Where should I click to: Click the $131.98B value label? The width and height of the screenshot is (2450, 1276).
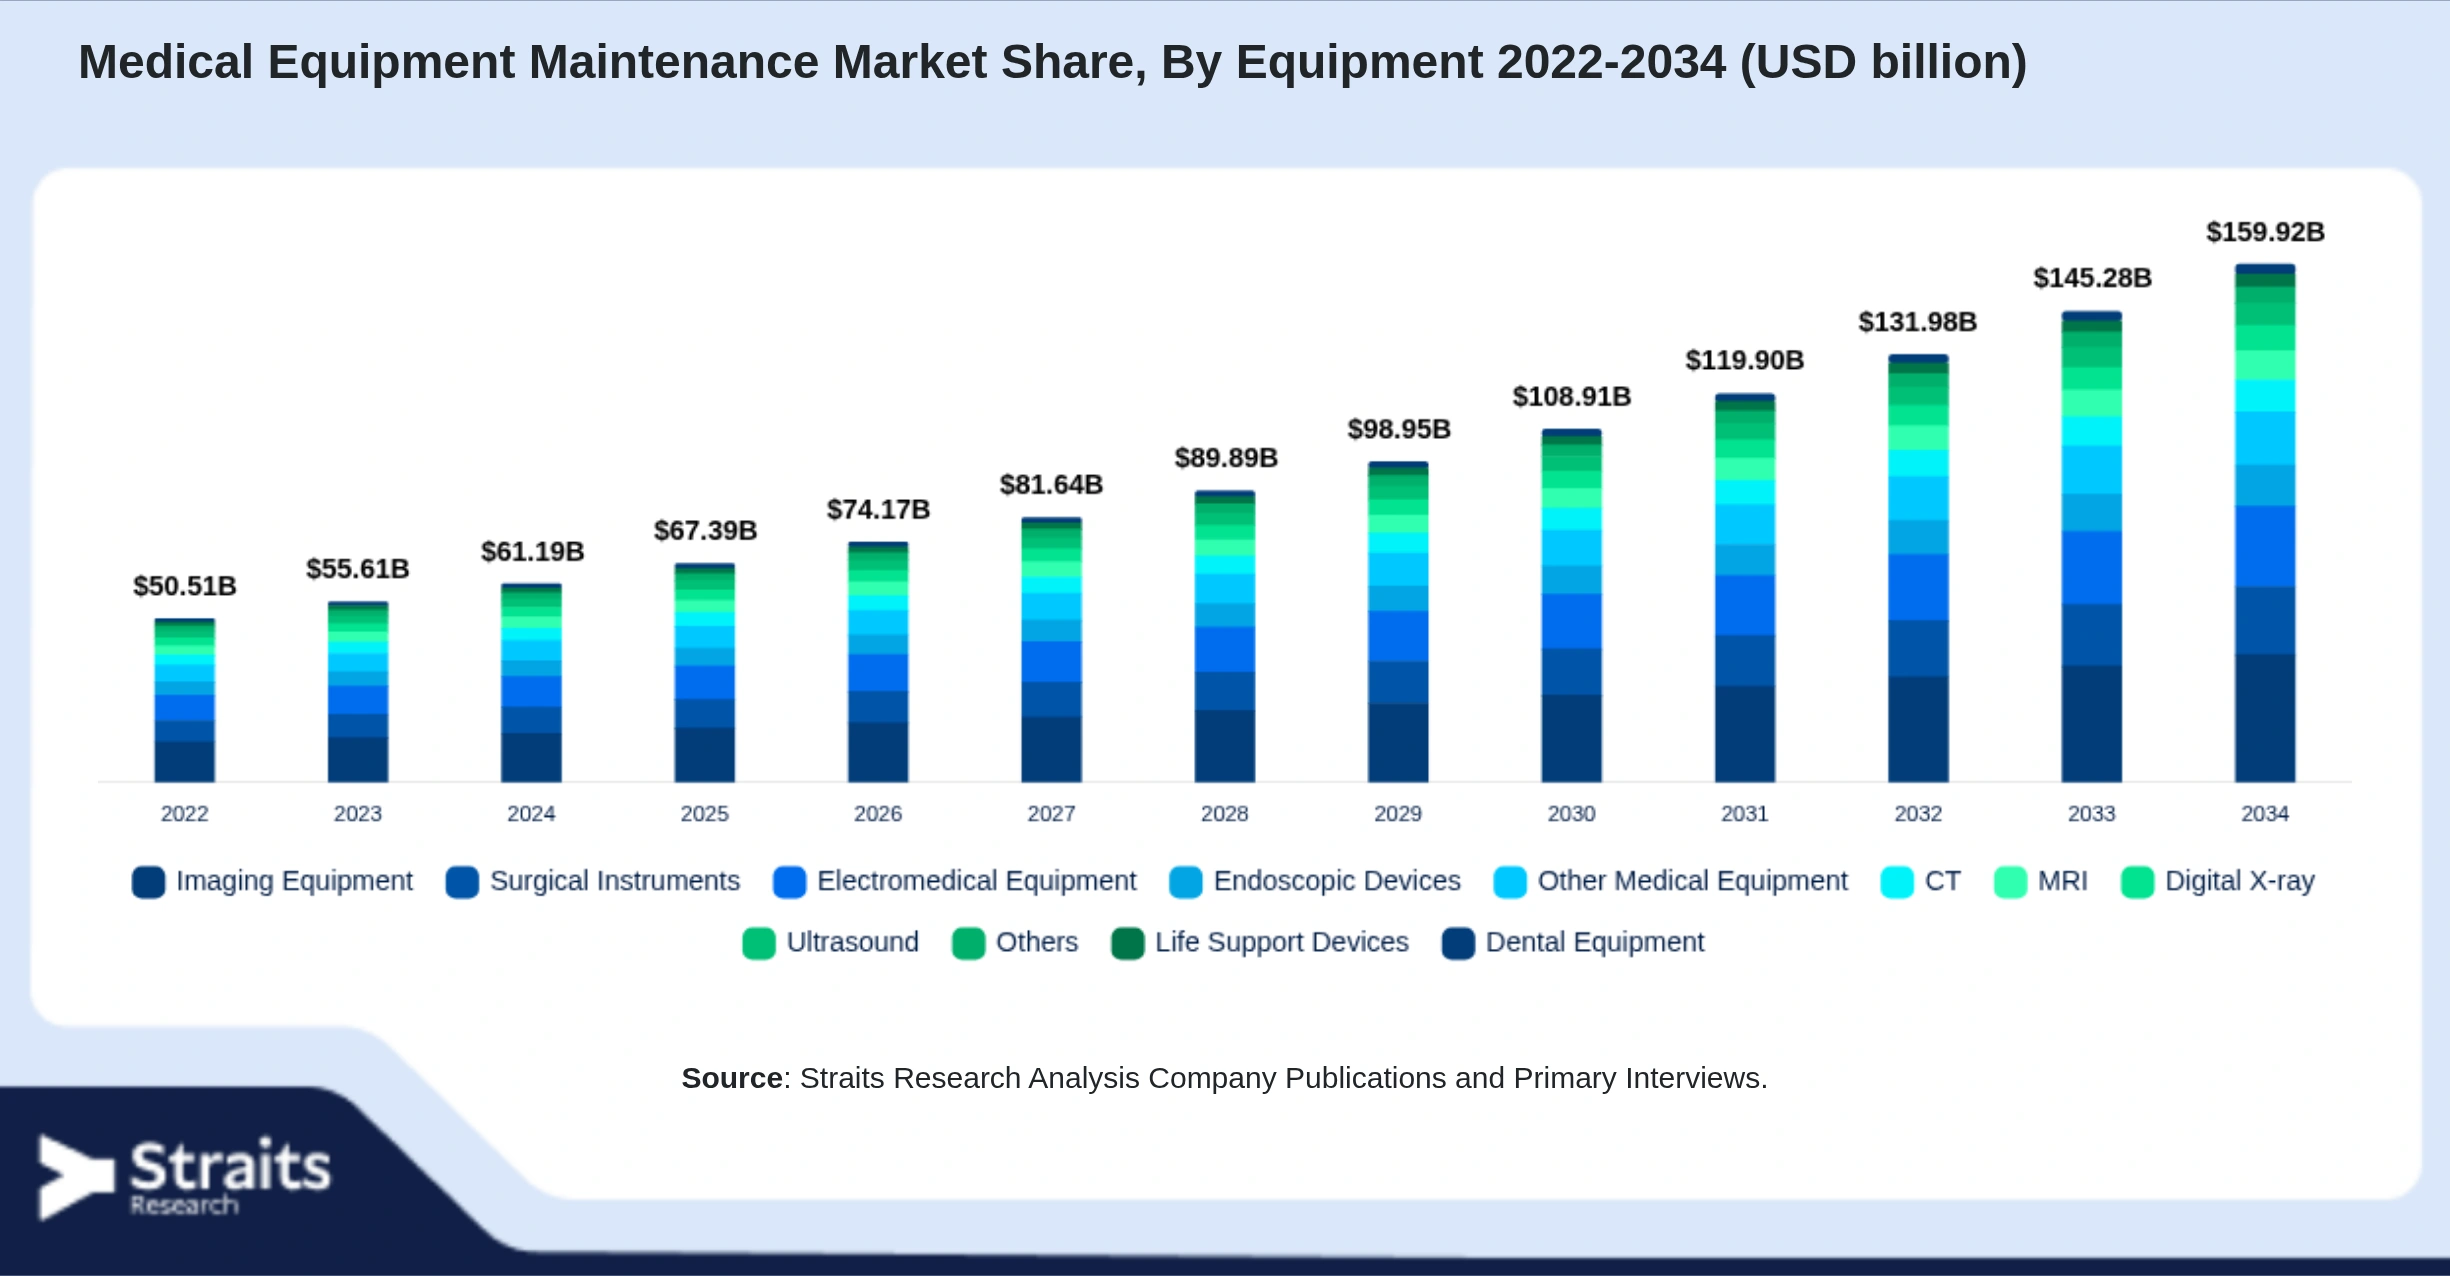[1918, 322]
